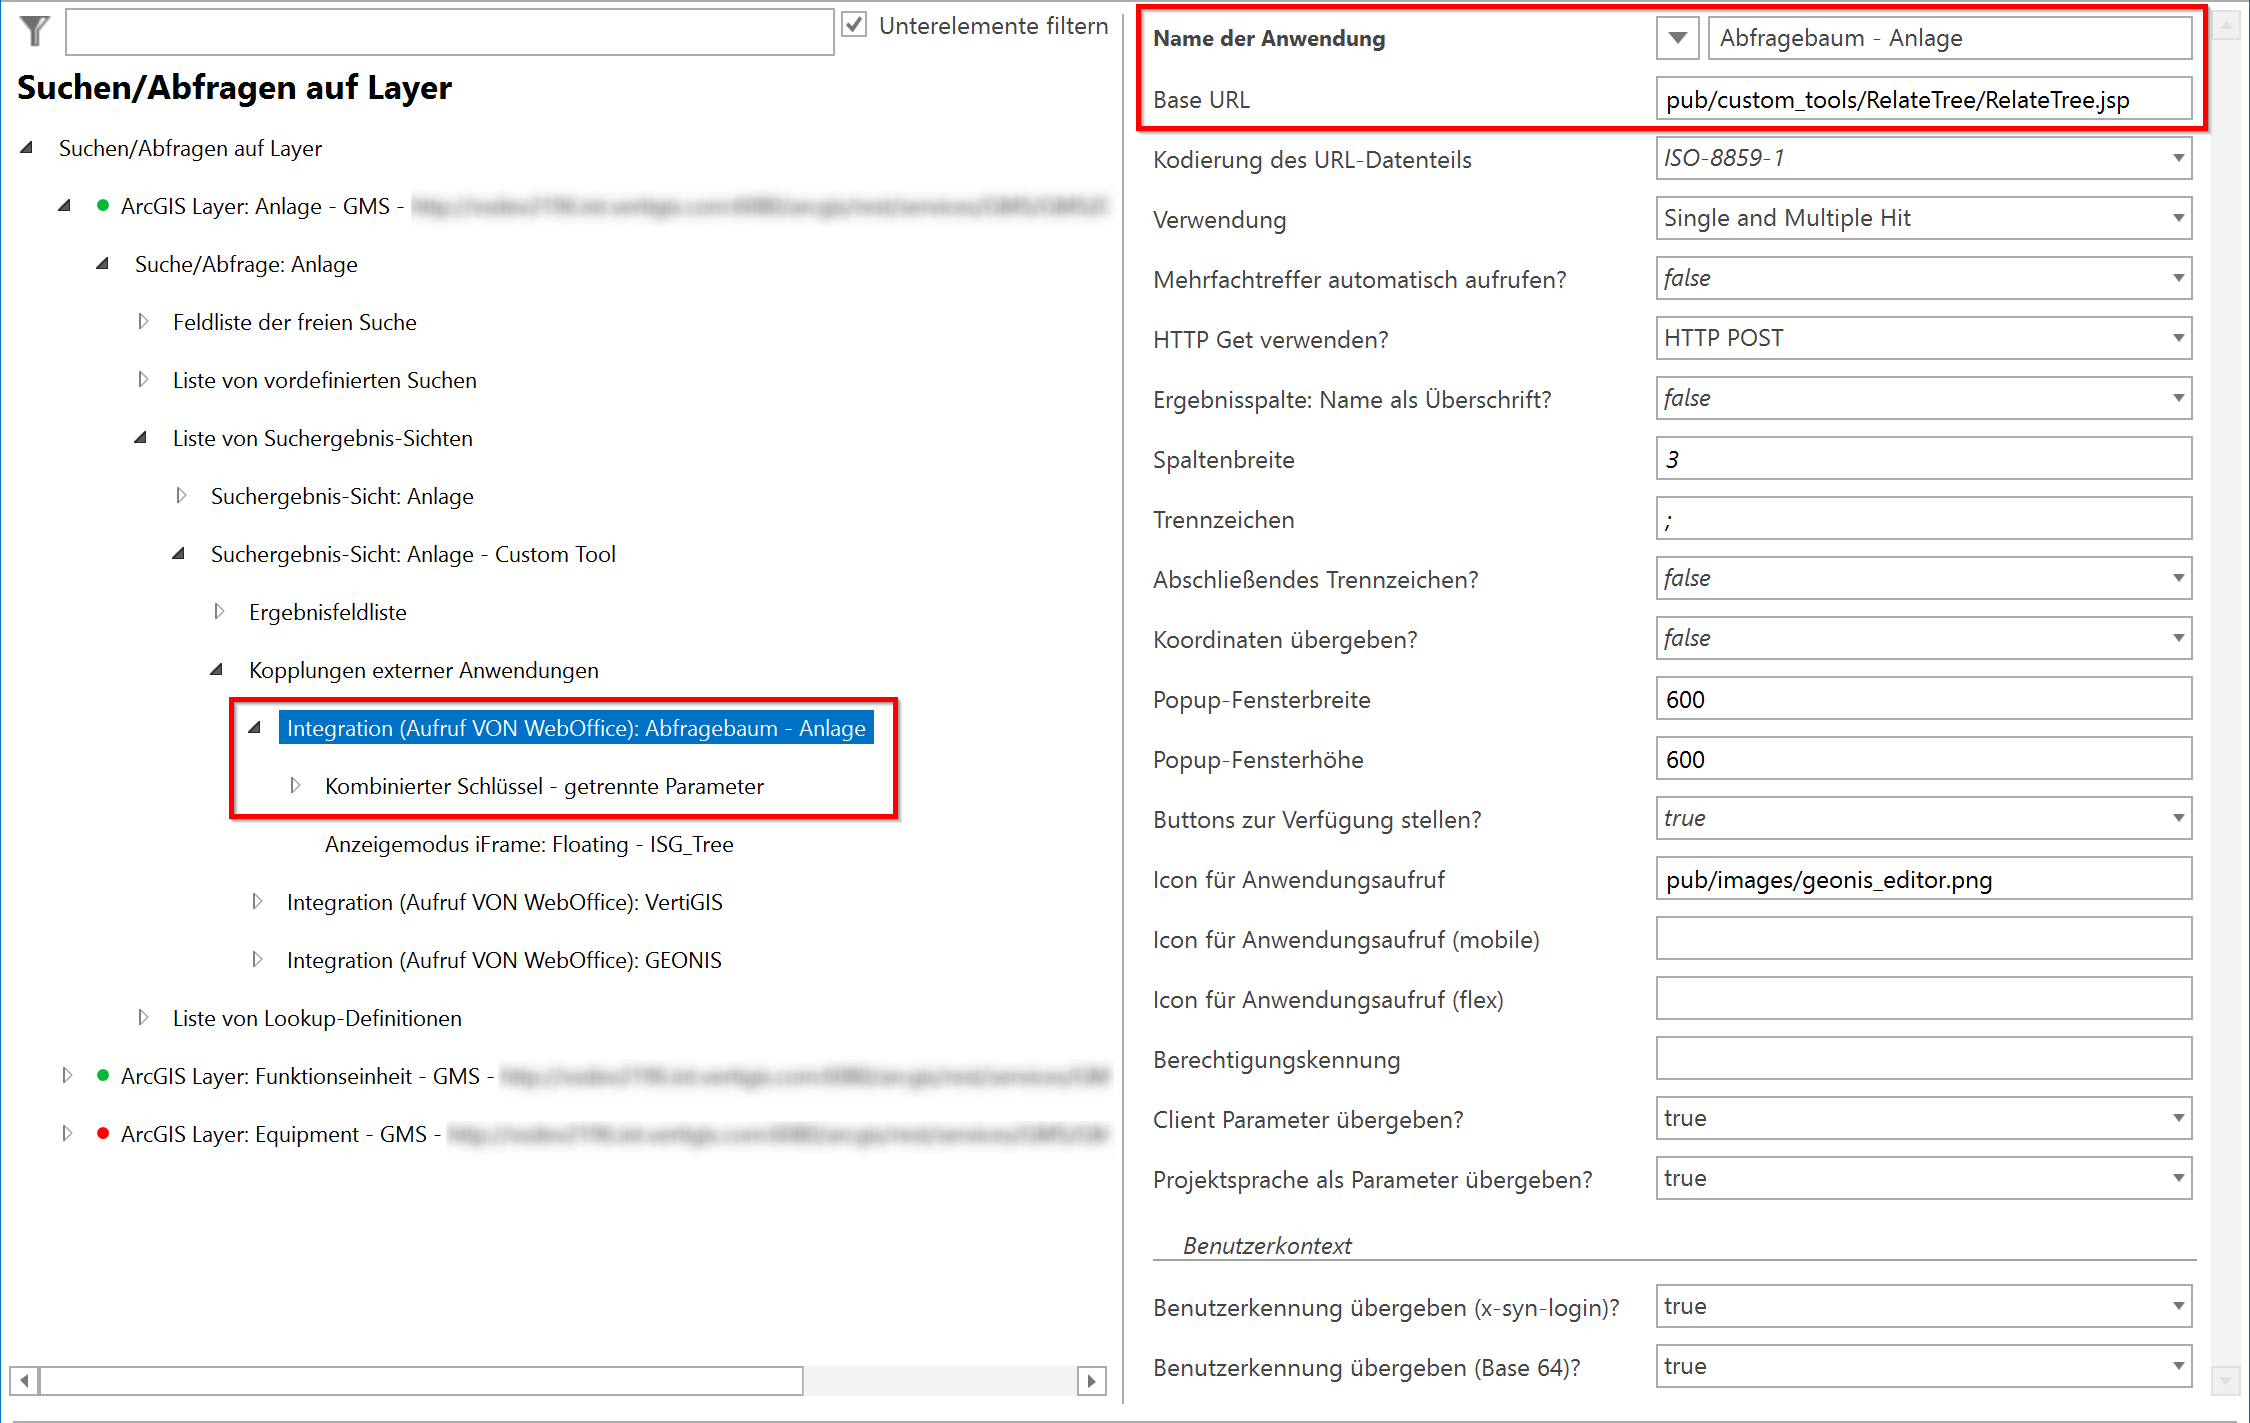Change HTTP Get verwenden setting via its dropdown
This screenshot has height=1423, width=2250.
(x=2178, y=337)
